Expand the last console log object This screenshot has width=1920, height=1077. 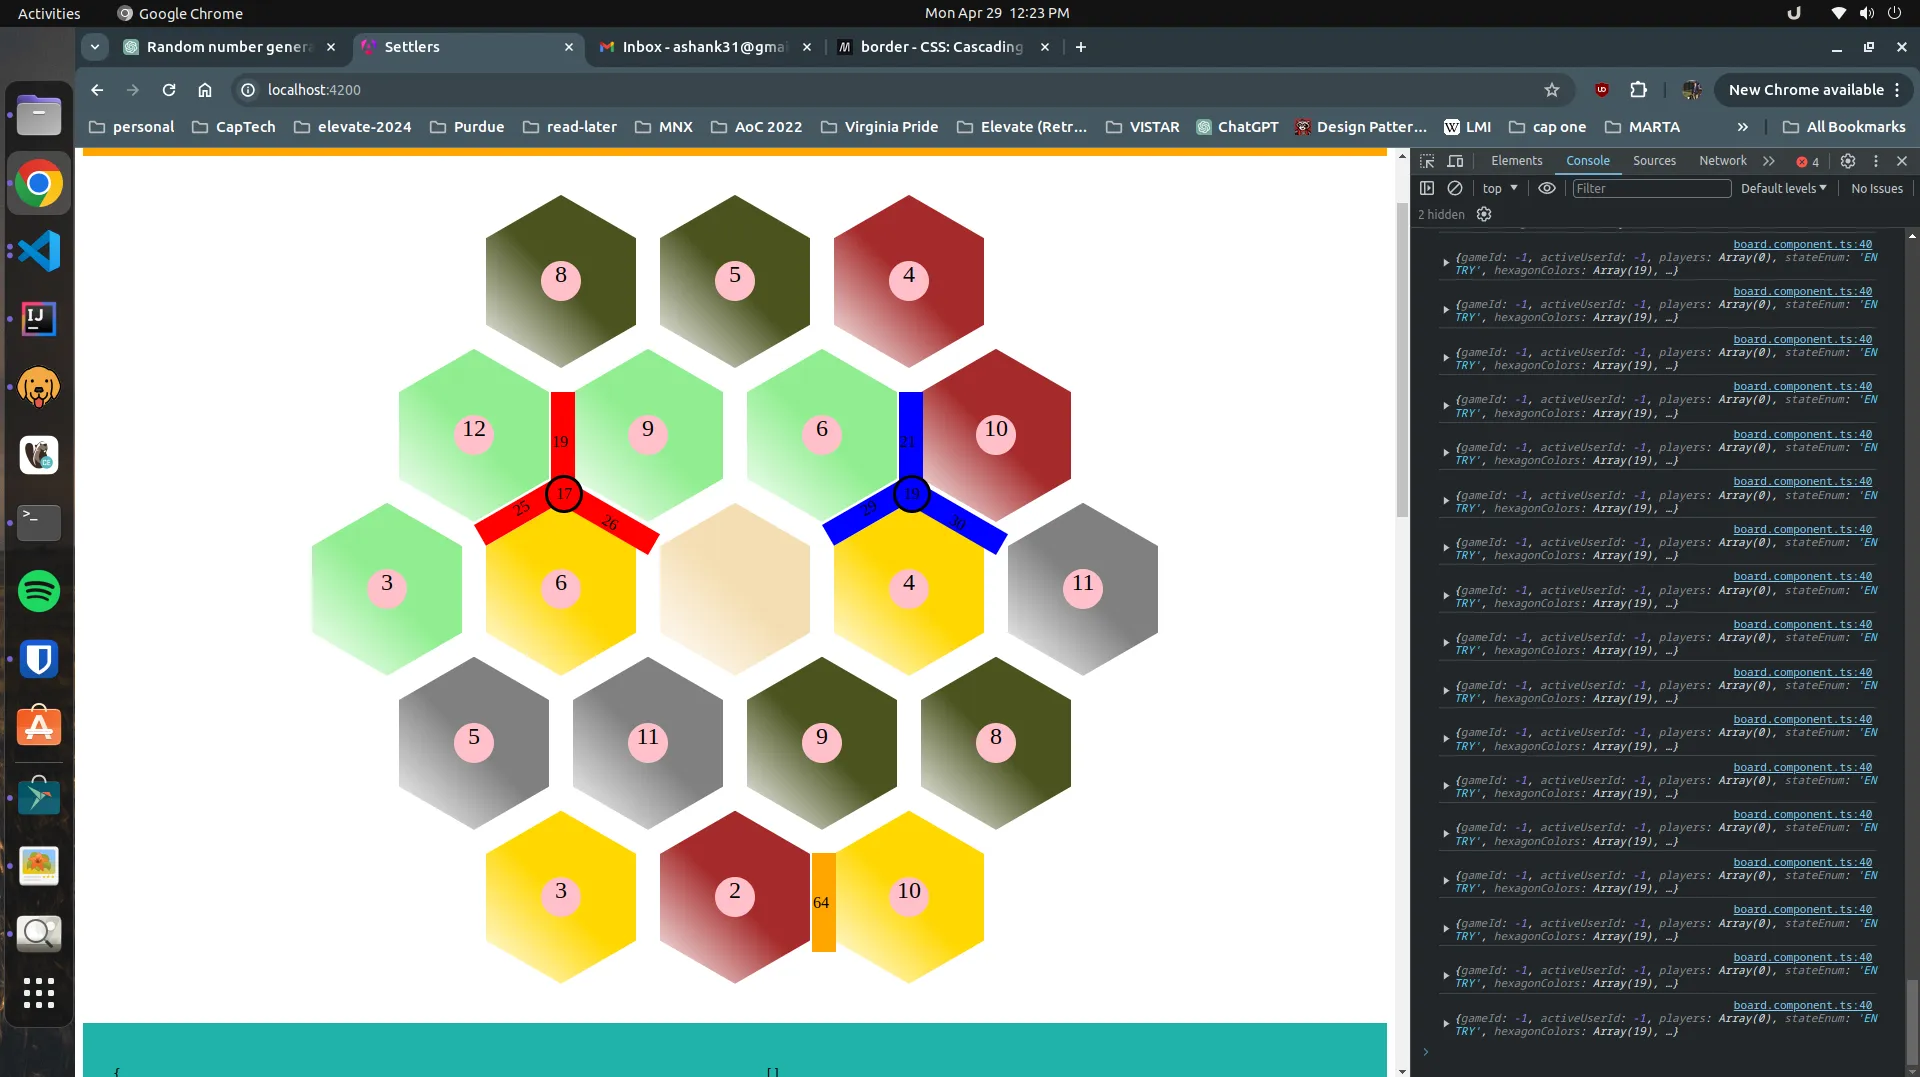1446,1024
